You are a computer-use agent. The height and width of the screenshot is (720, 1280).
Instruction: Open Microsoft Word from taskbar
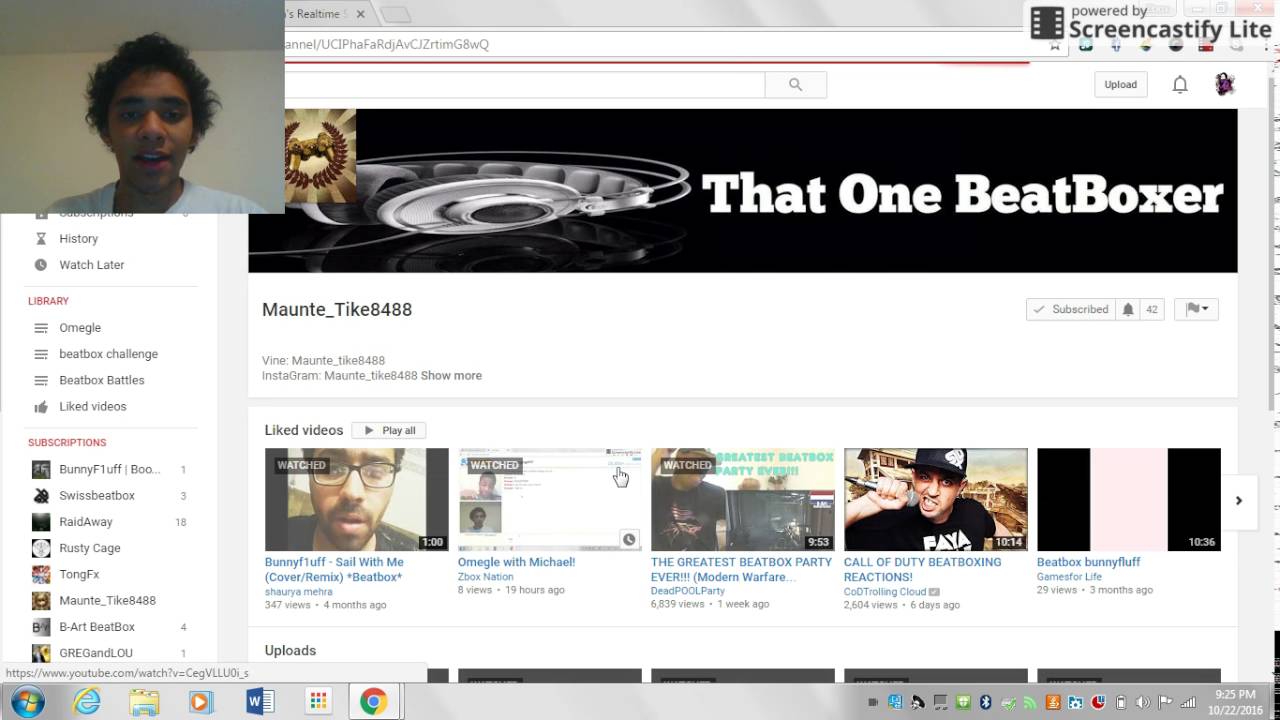pyautogui.click(x=259, y=701)
